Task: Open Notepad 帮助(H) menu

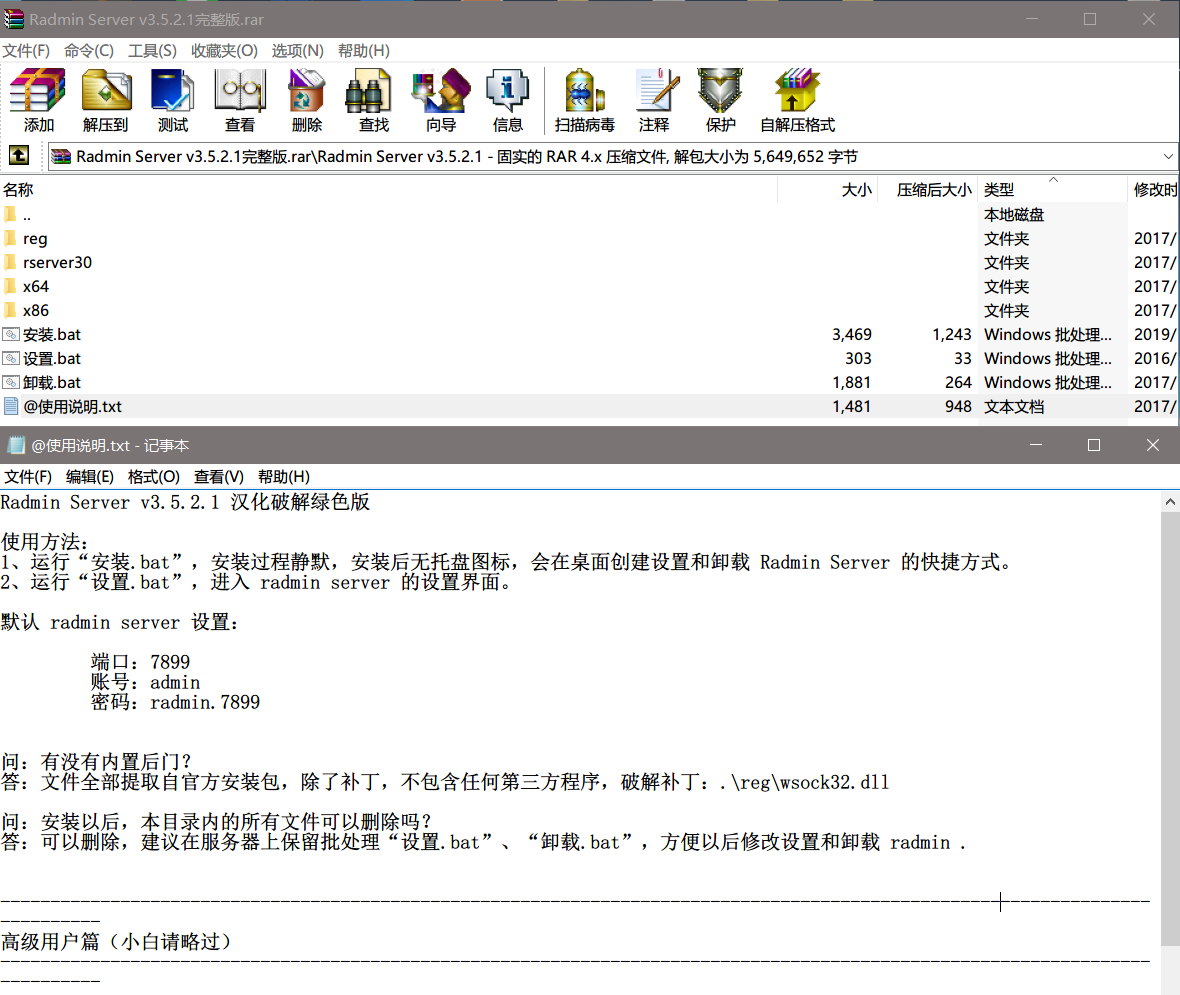Action: [284, 476]
